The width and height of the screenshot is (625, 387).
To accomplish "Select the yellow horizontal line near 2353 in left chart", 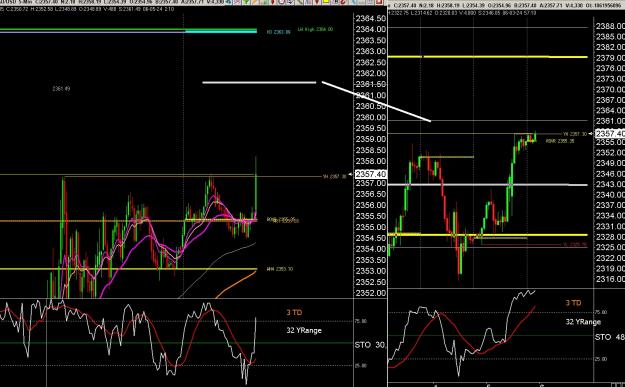I will click(128, 269).
